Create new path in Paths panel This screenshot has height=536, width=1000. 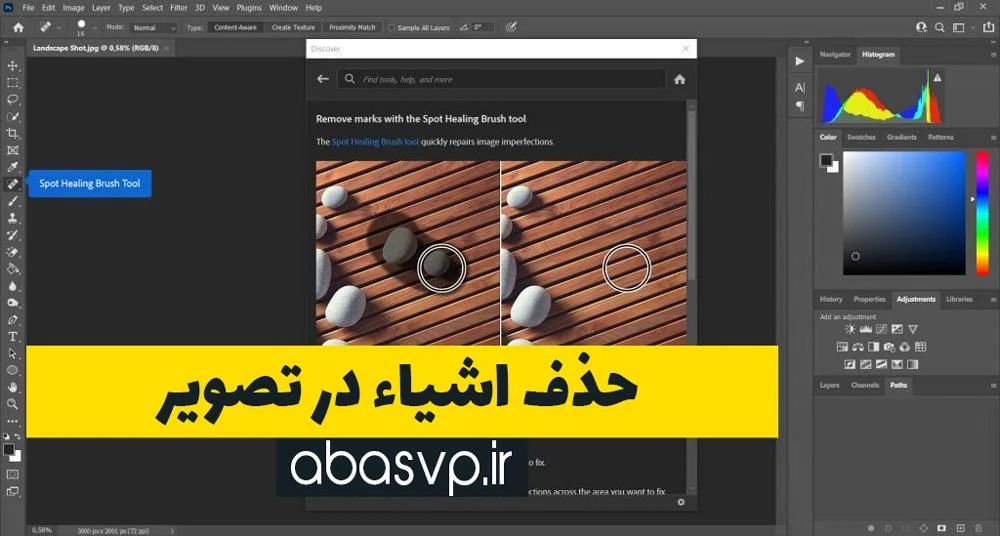coord(960,528)
